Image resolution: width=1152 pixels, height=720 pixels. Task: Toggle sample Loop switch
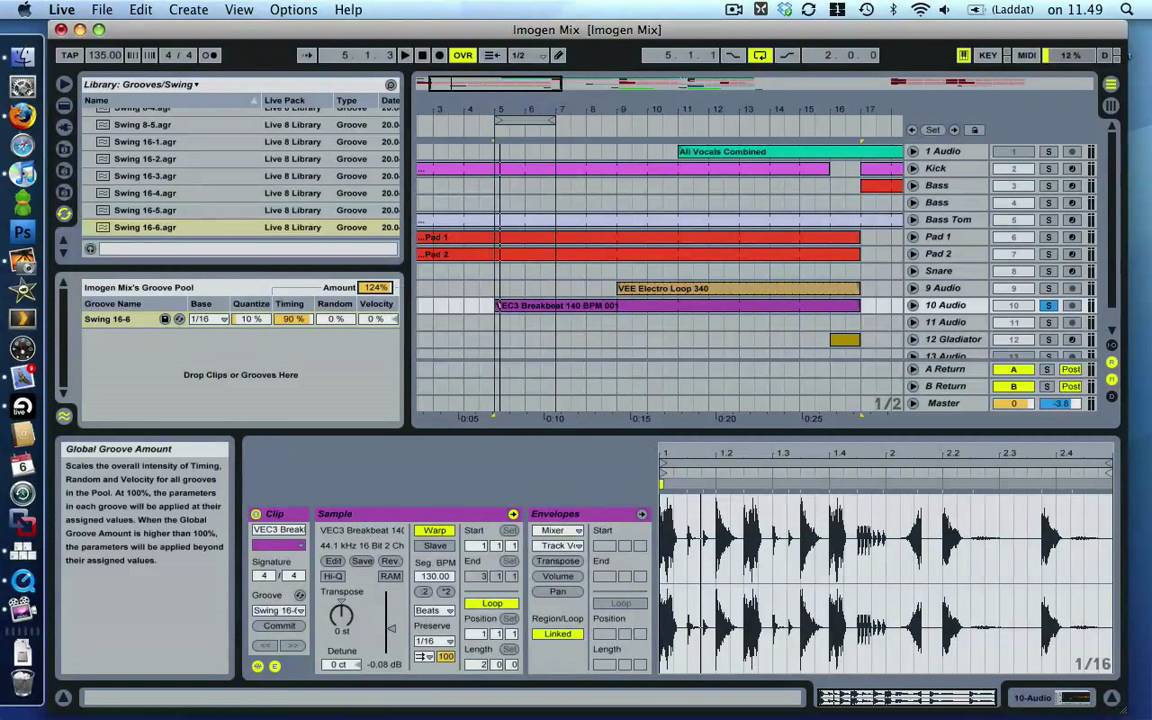[492, 604]
